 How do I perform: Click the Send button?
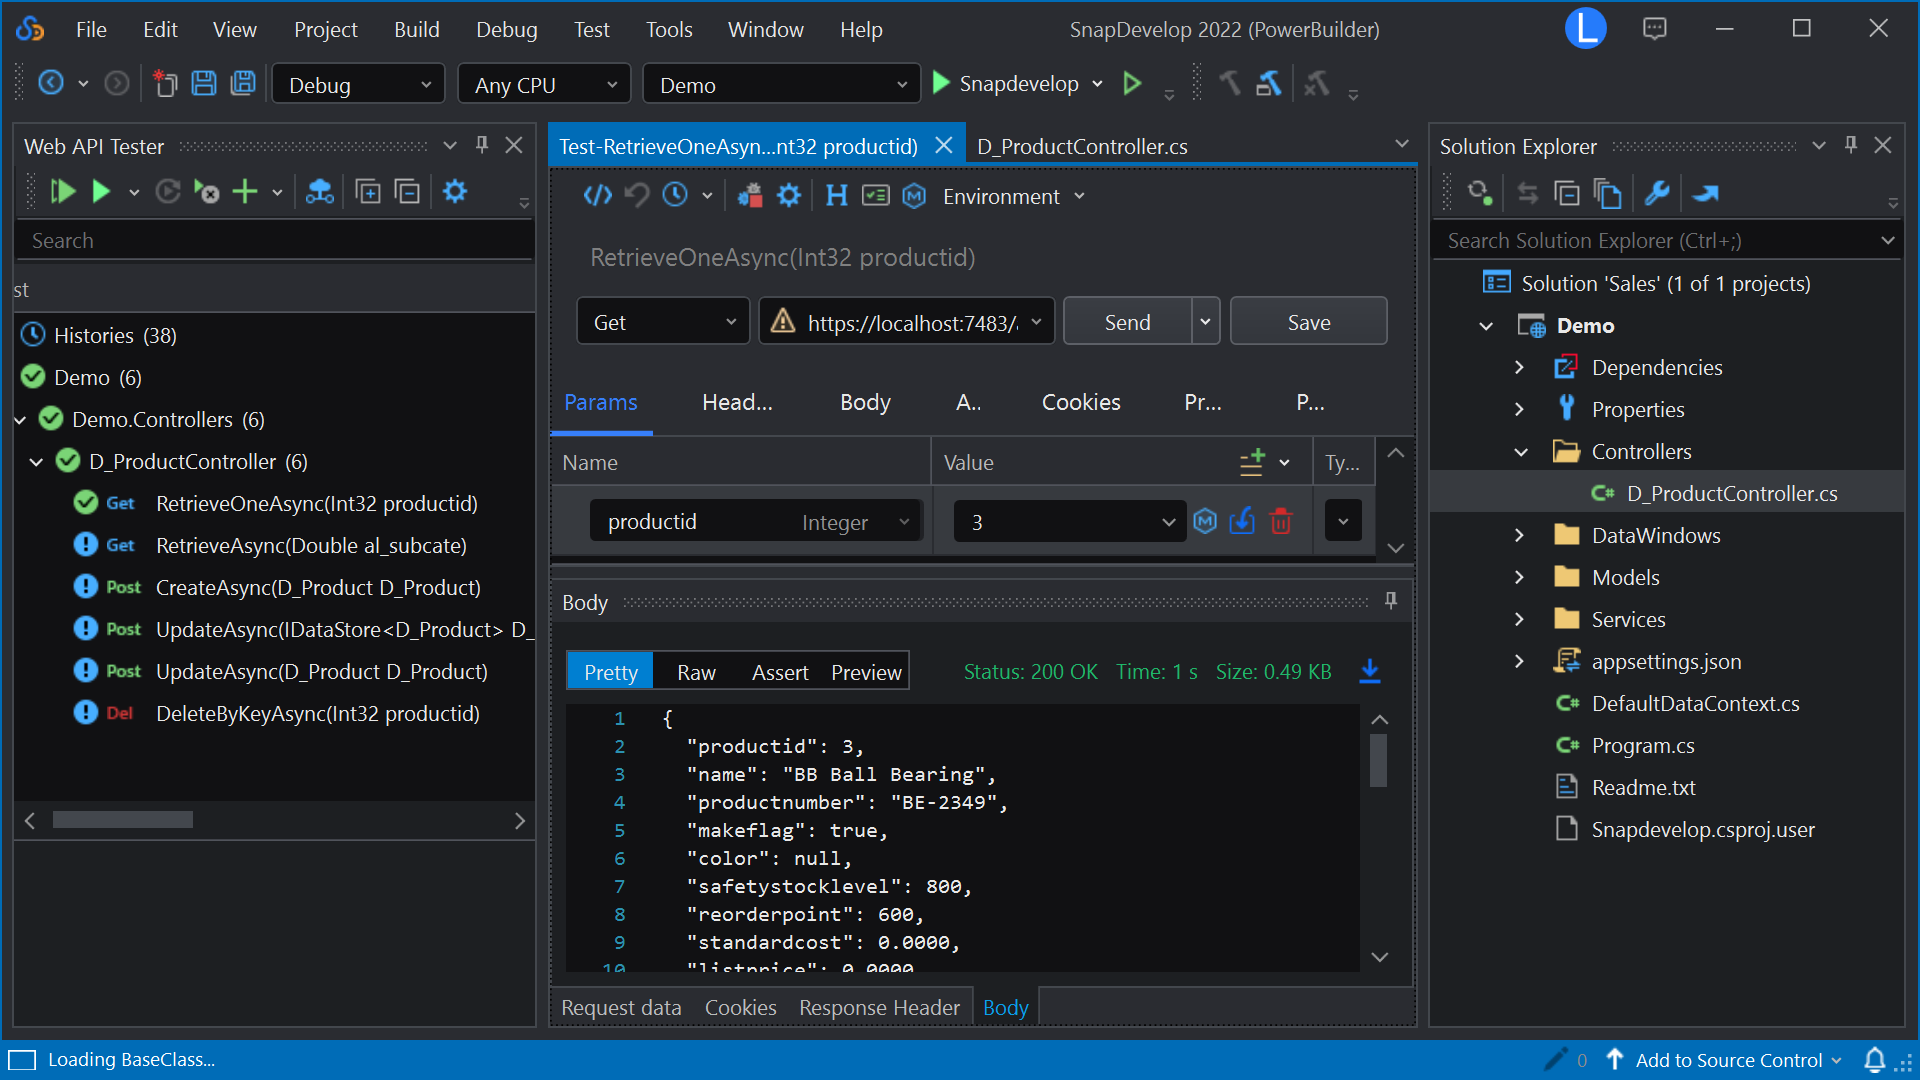[x=1127, y=323]
